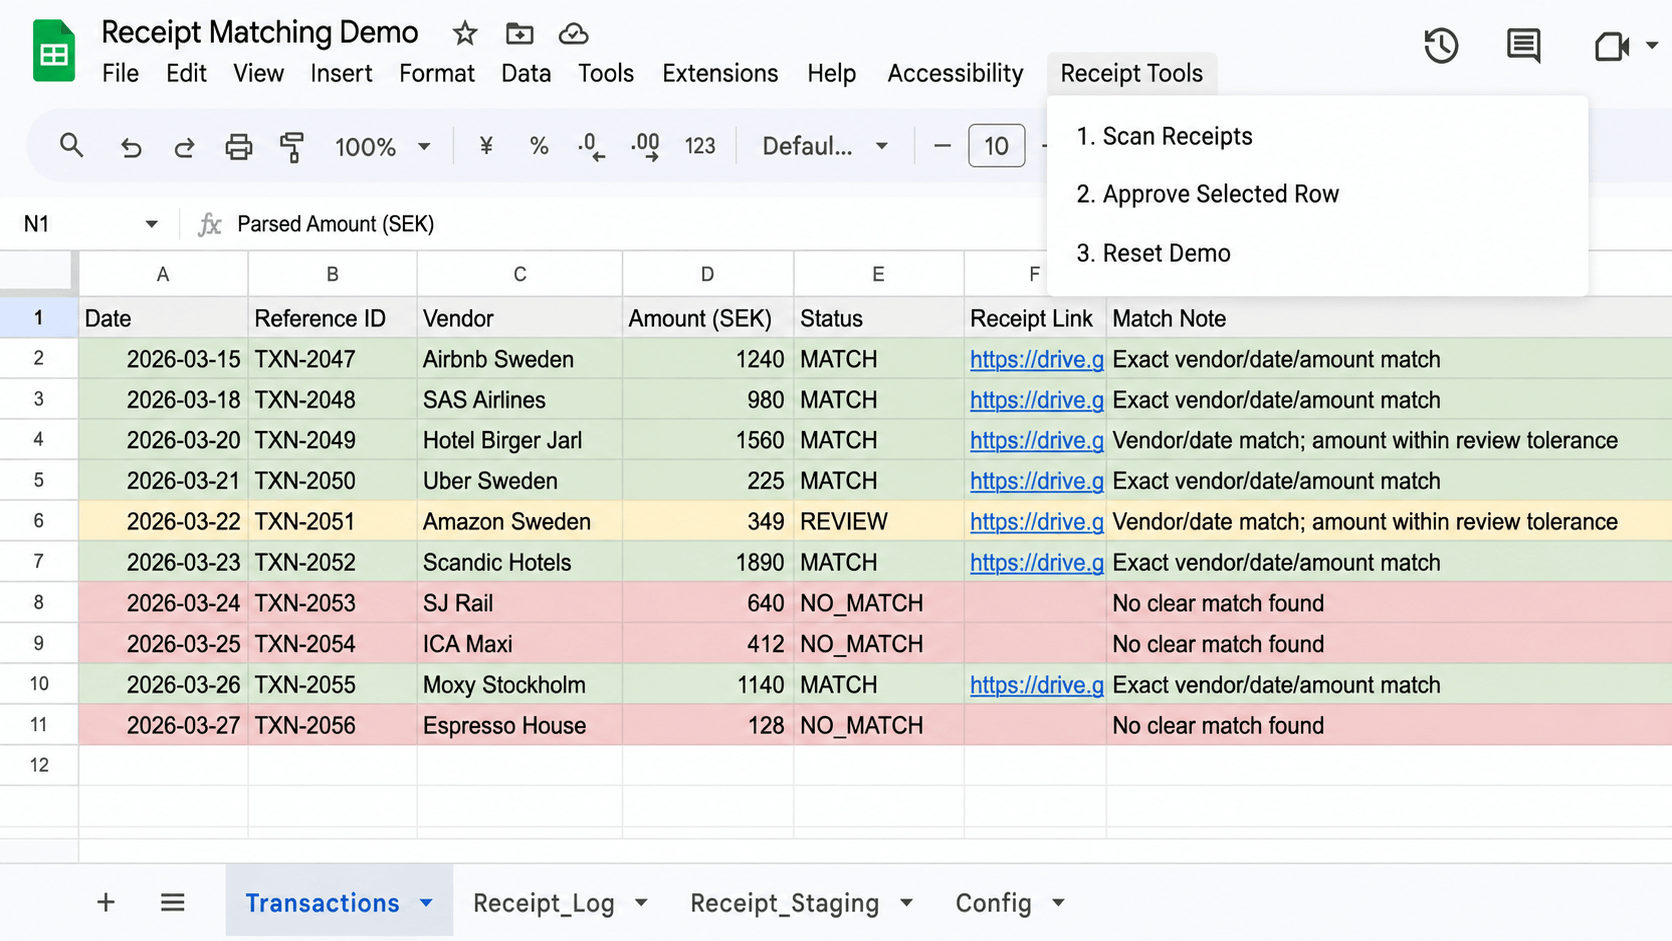Viewport: 1672px width, 941px height.
Task: Click the decrease decimal places button
Action: [591, 147]
